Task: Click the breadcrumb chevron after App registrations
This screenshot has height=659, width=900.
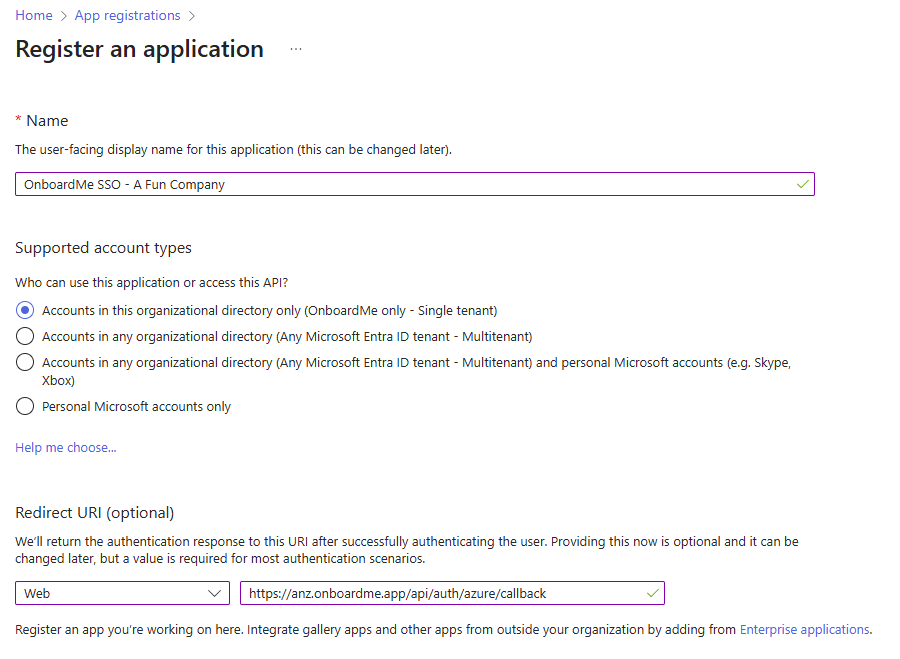Action: pos(192,16)
